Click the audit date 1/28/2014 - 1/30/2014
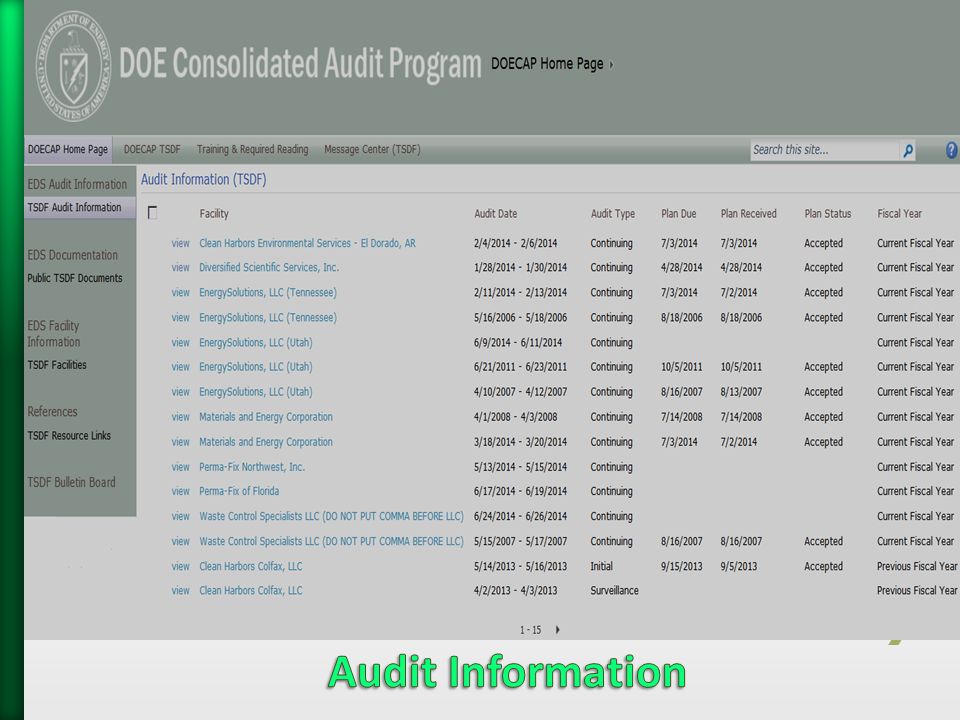The image size is (960, 720). (520, 268)
